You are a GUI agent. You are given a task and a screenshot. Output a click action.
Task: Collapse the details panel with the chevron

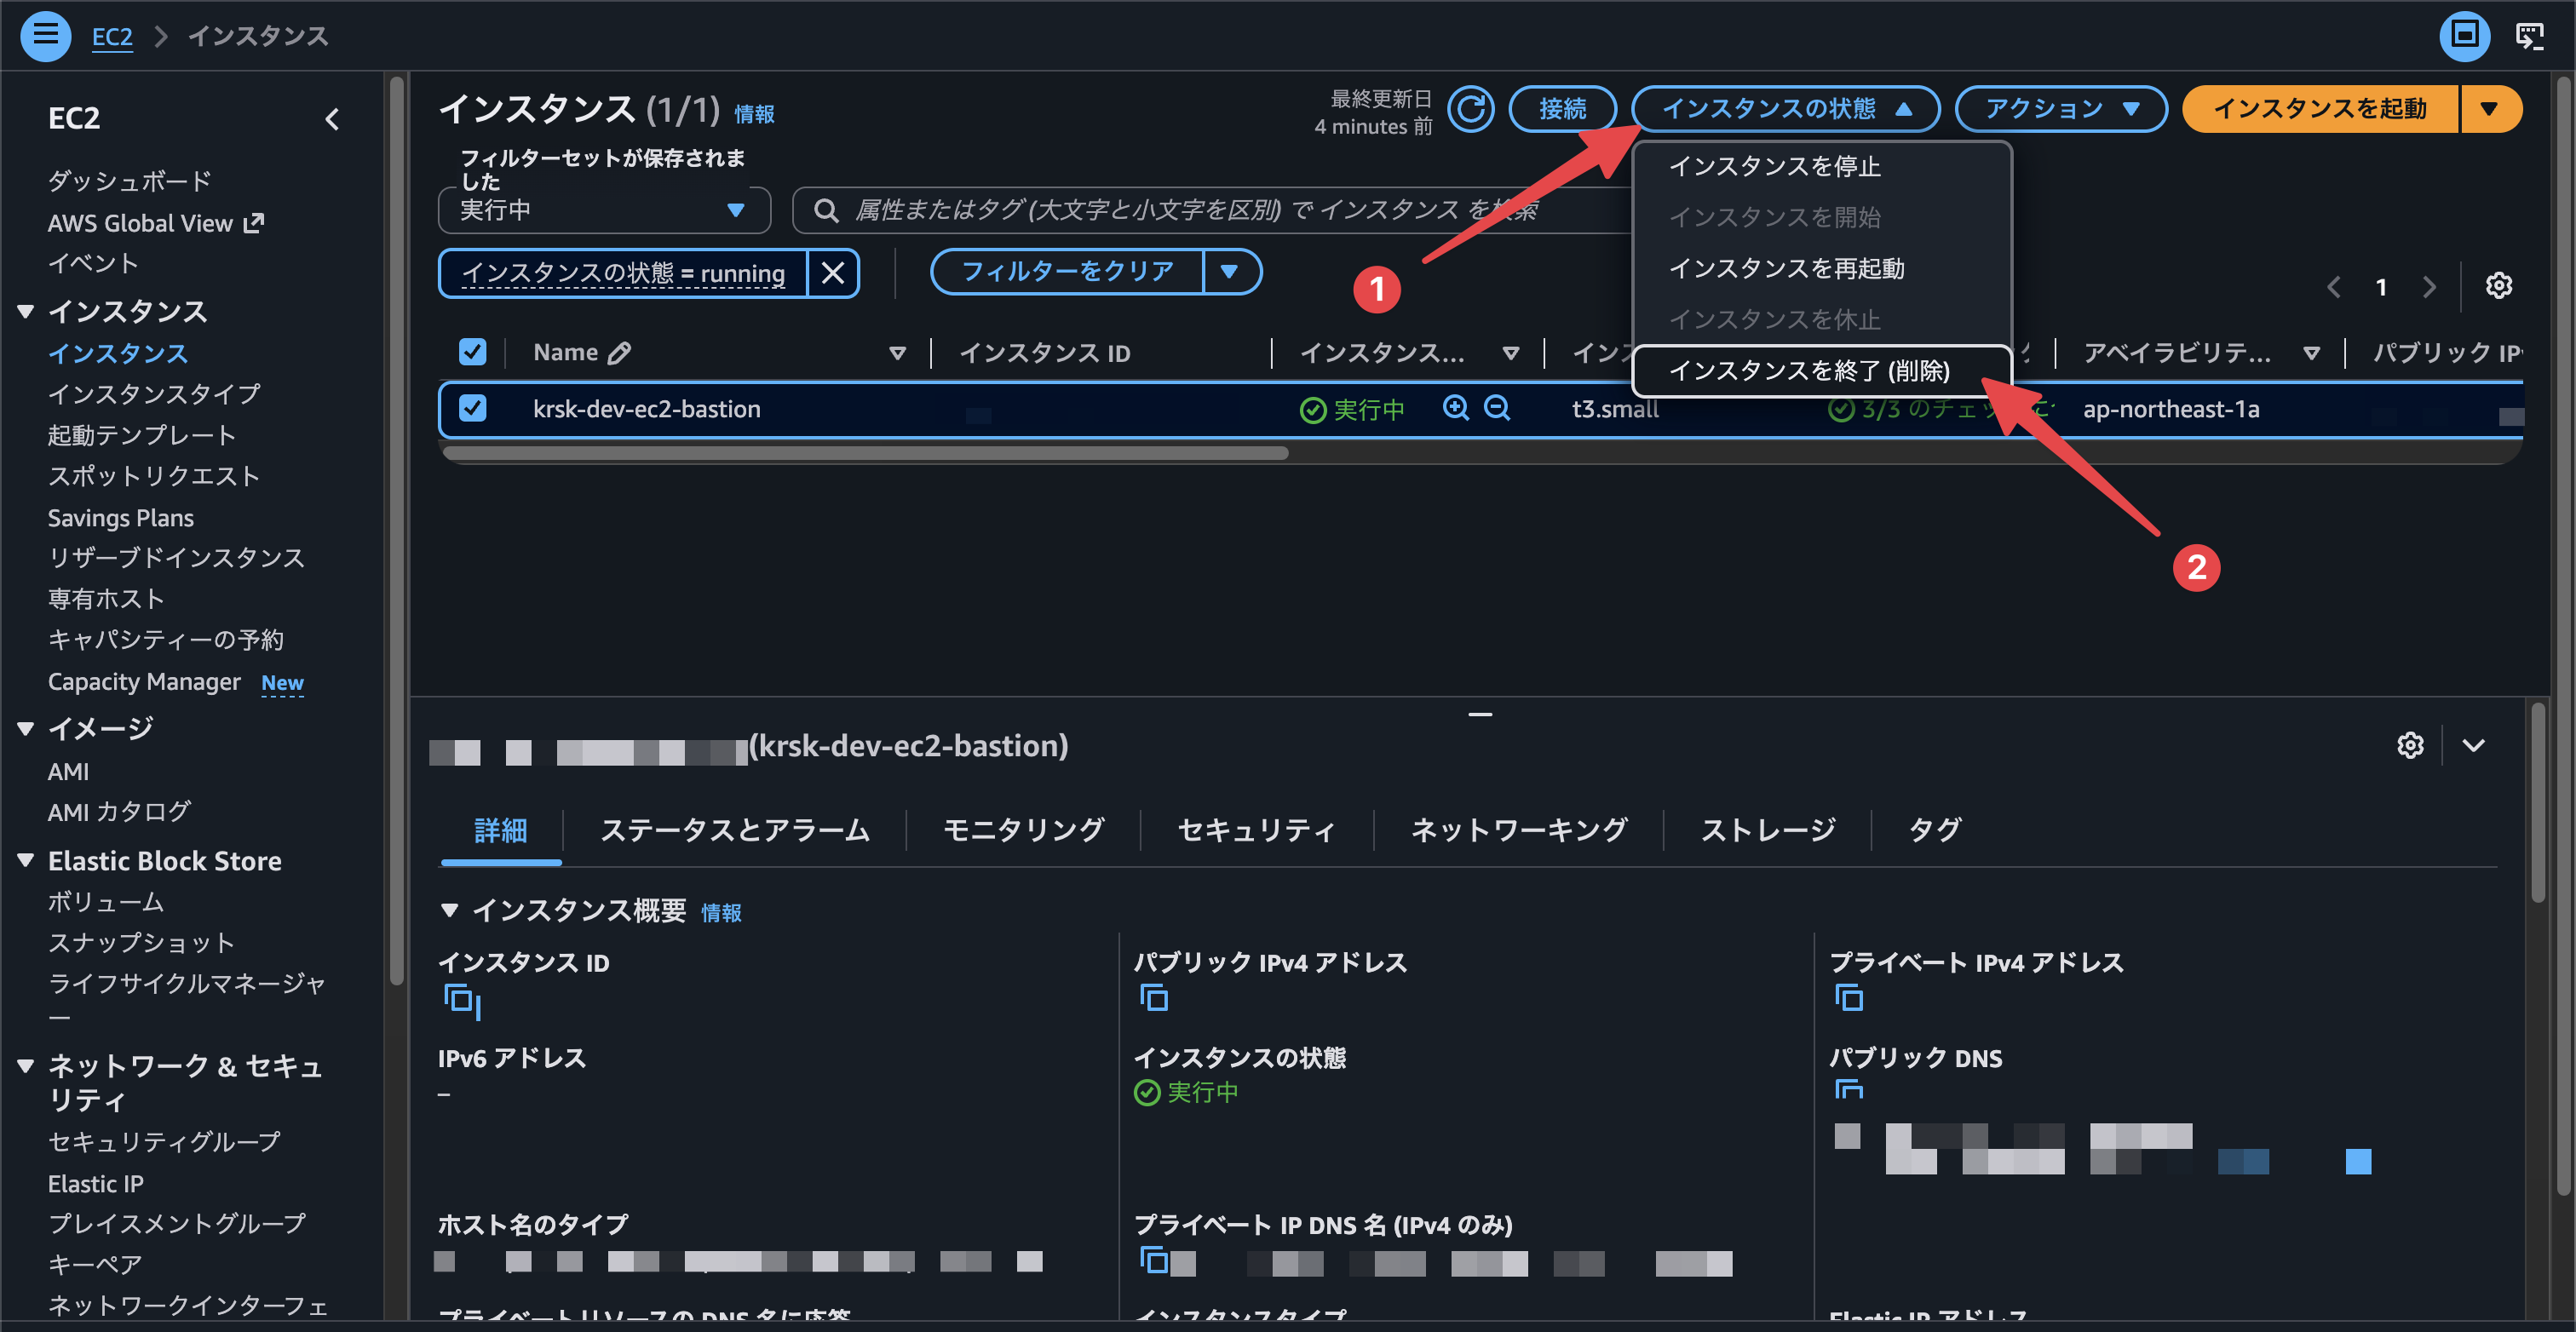2473,745
